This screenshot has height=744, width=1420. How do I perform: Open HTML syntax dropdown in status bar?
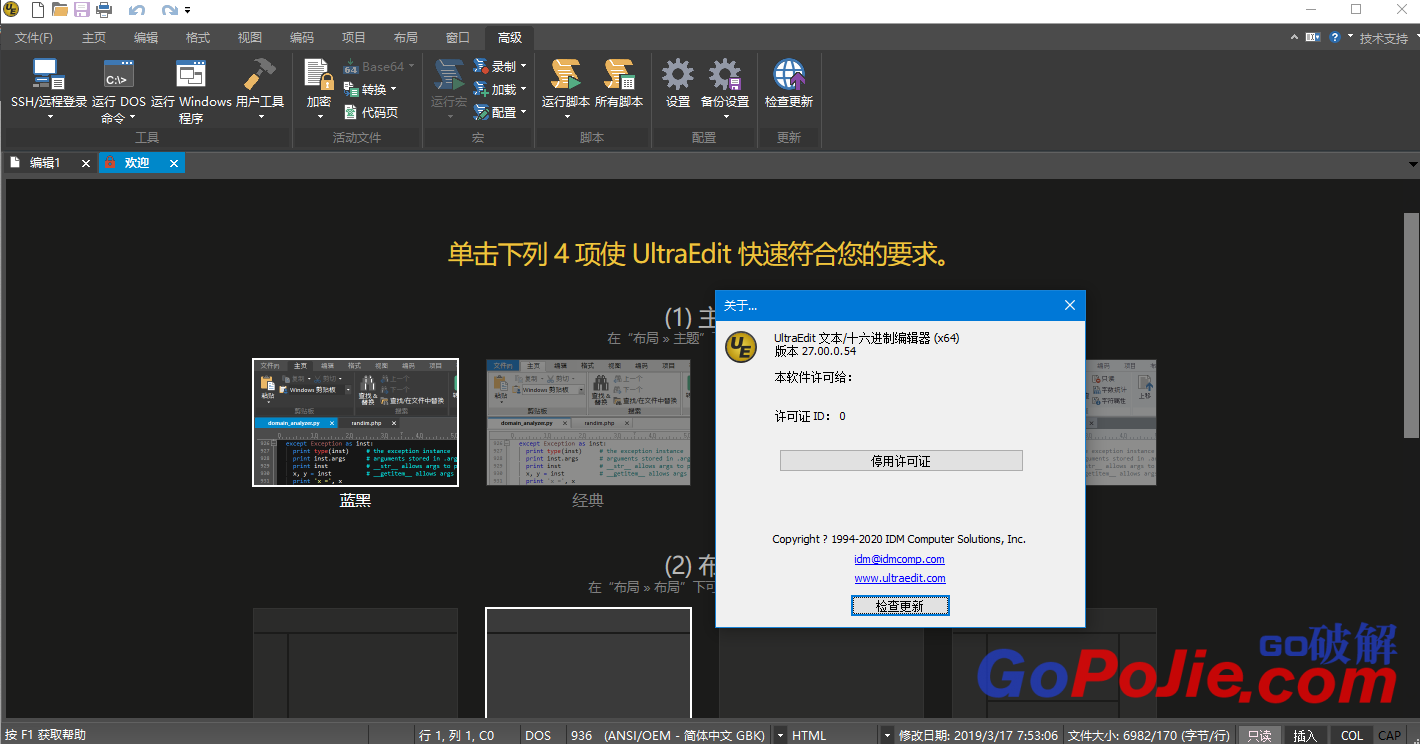(886, 735)
